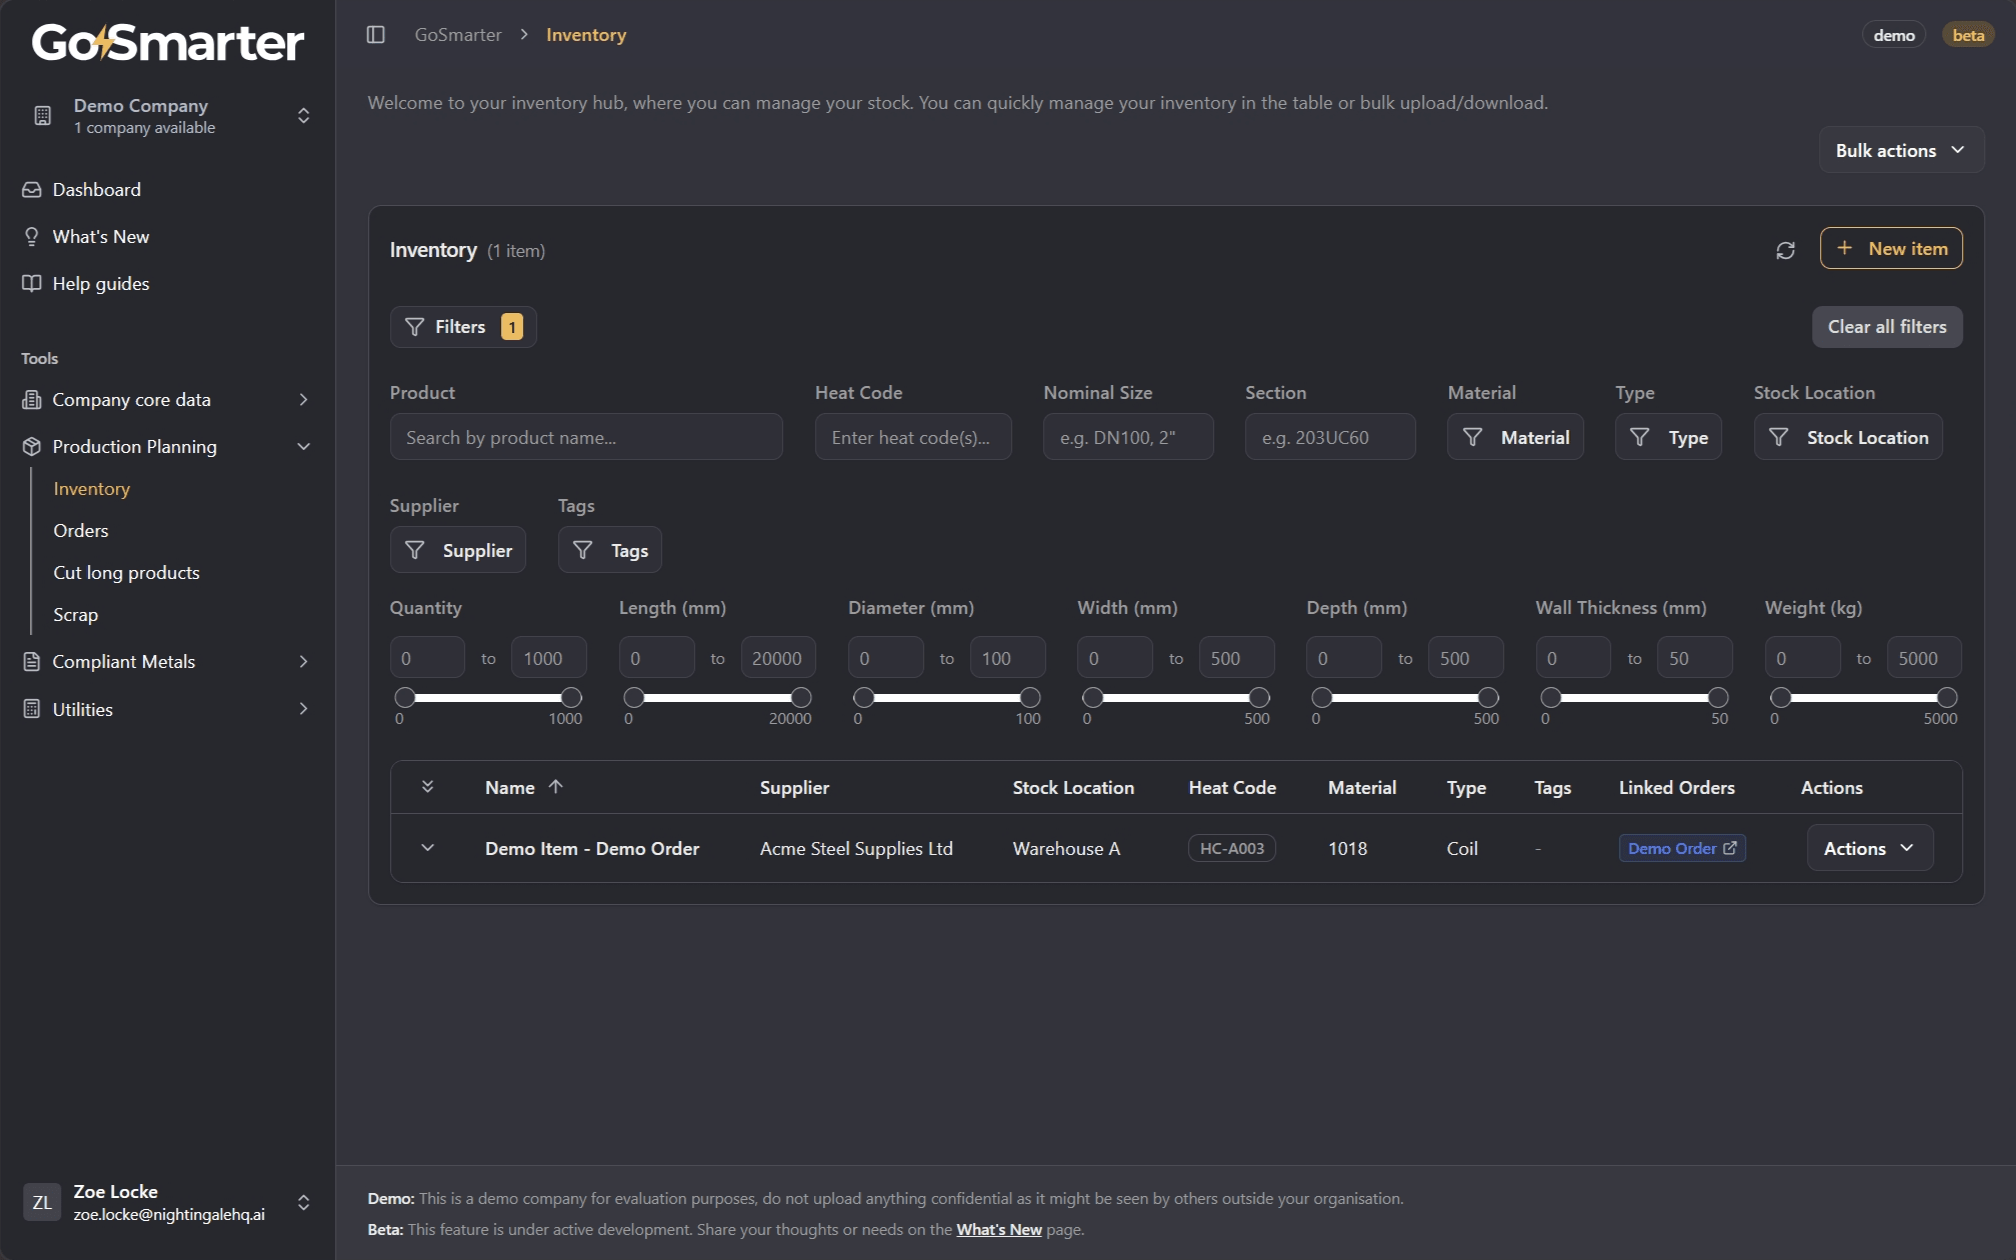Open the Tags filter dropdown
The height and width of the screenshot is (1260, 2016).
pos(610,550)
